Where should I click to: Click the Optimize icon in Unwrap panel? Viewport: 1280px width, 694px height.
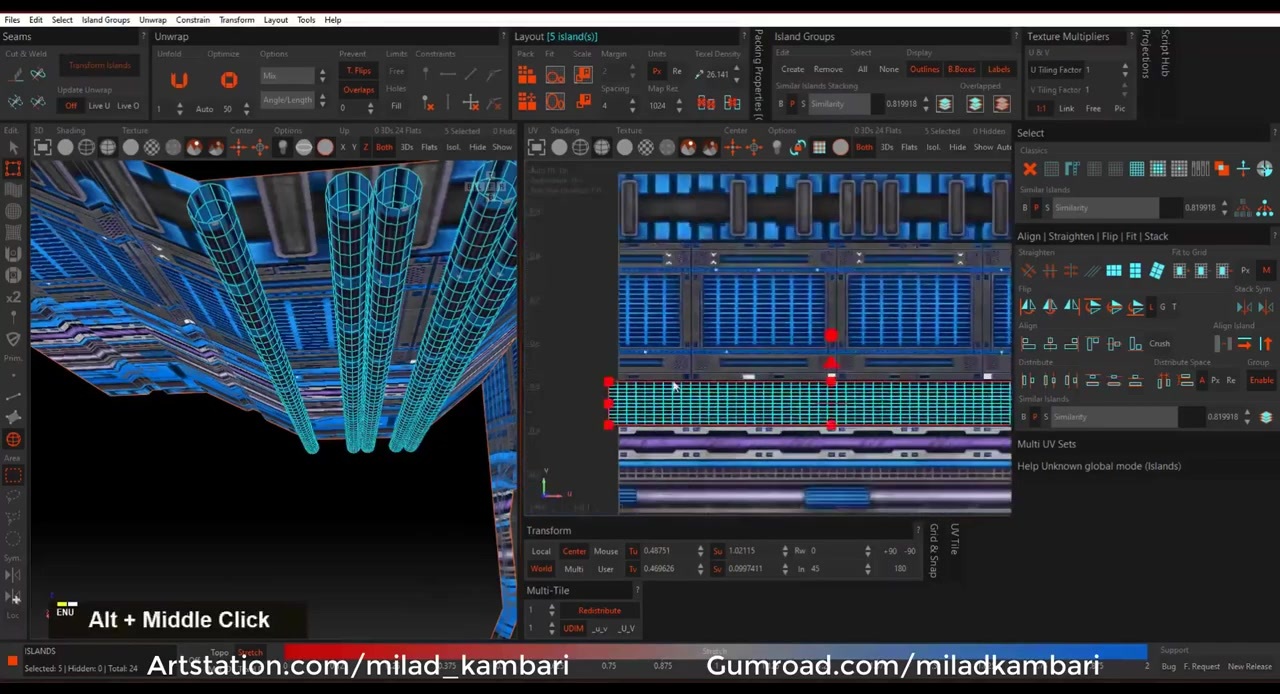pos(229,80)
